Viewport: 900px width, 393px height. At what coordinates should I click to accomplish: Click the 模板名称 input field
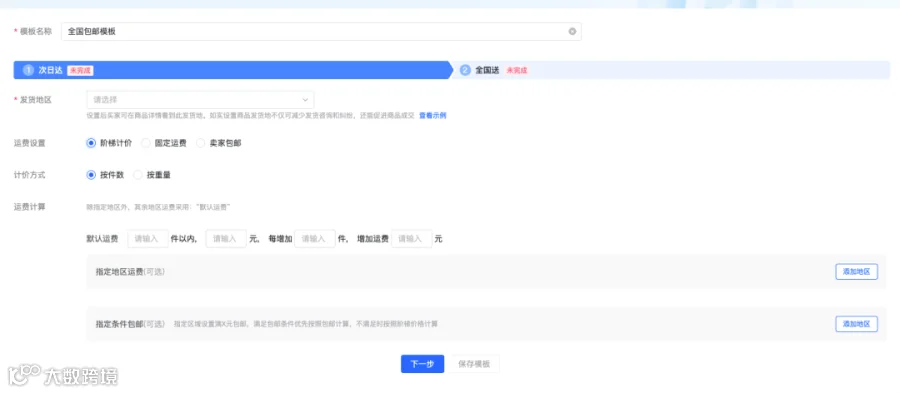(x=321, y=32)
